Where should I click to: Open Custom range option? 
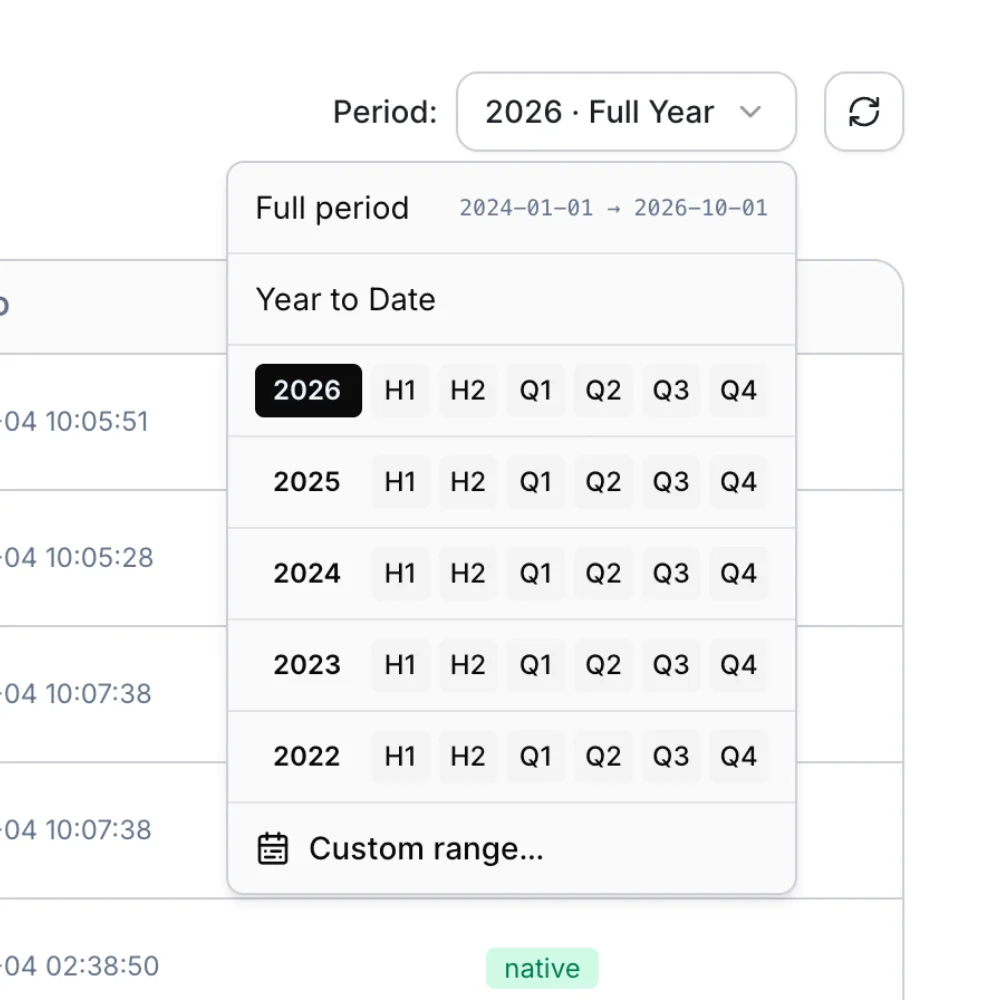coord(511,848)
